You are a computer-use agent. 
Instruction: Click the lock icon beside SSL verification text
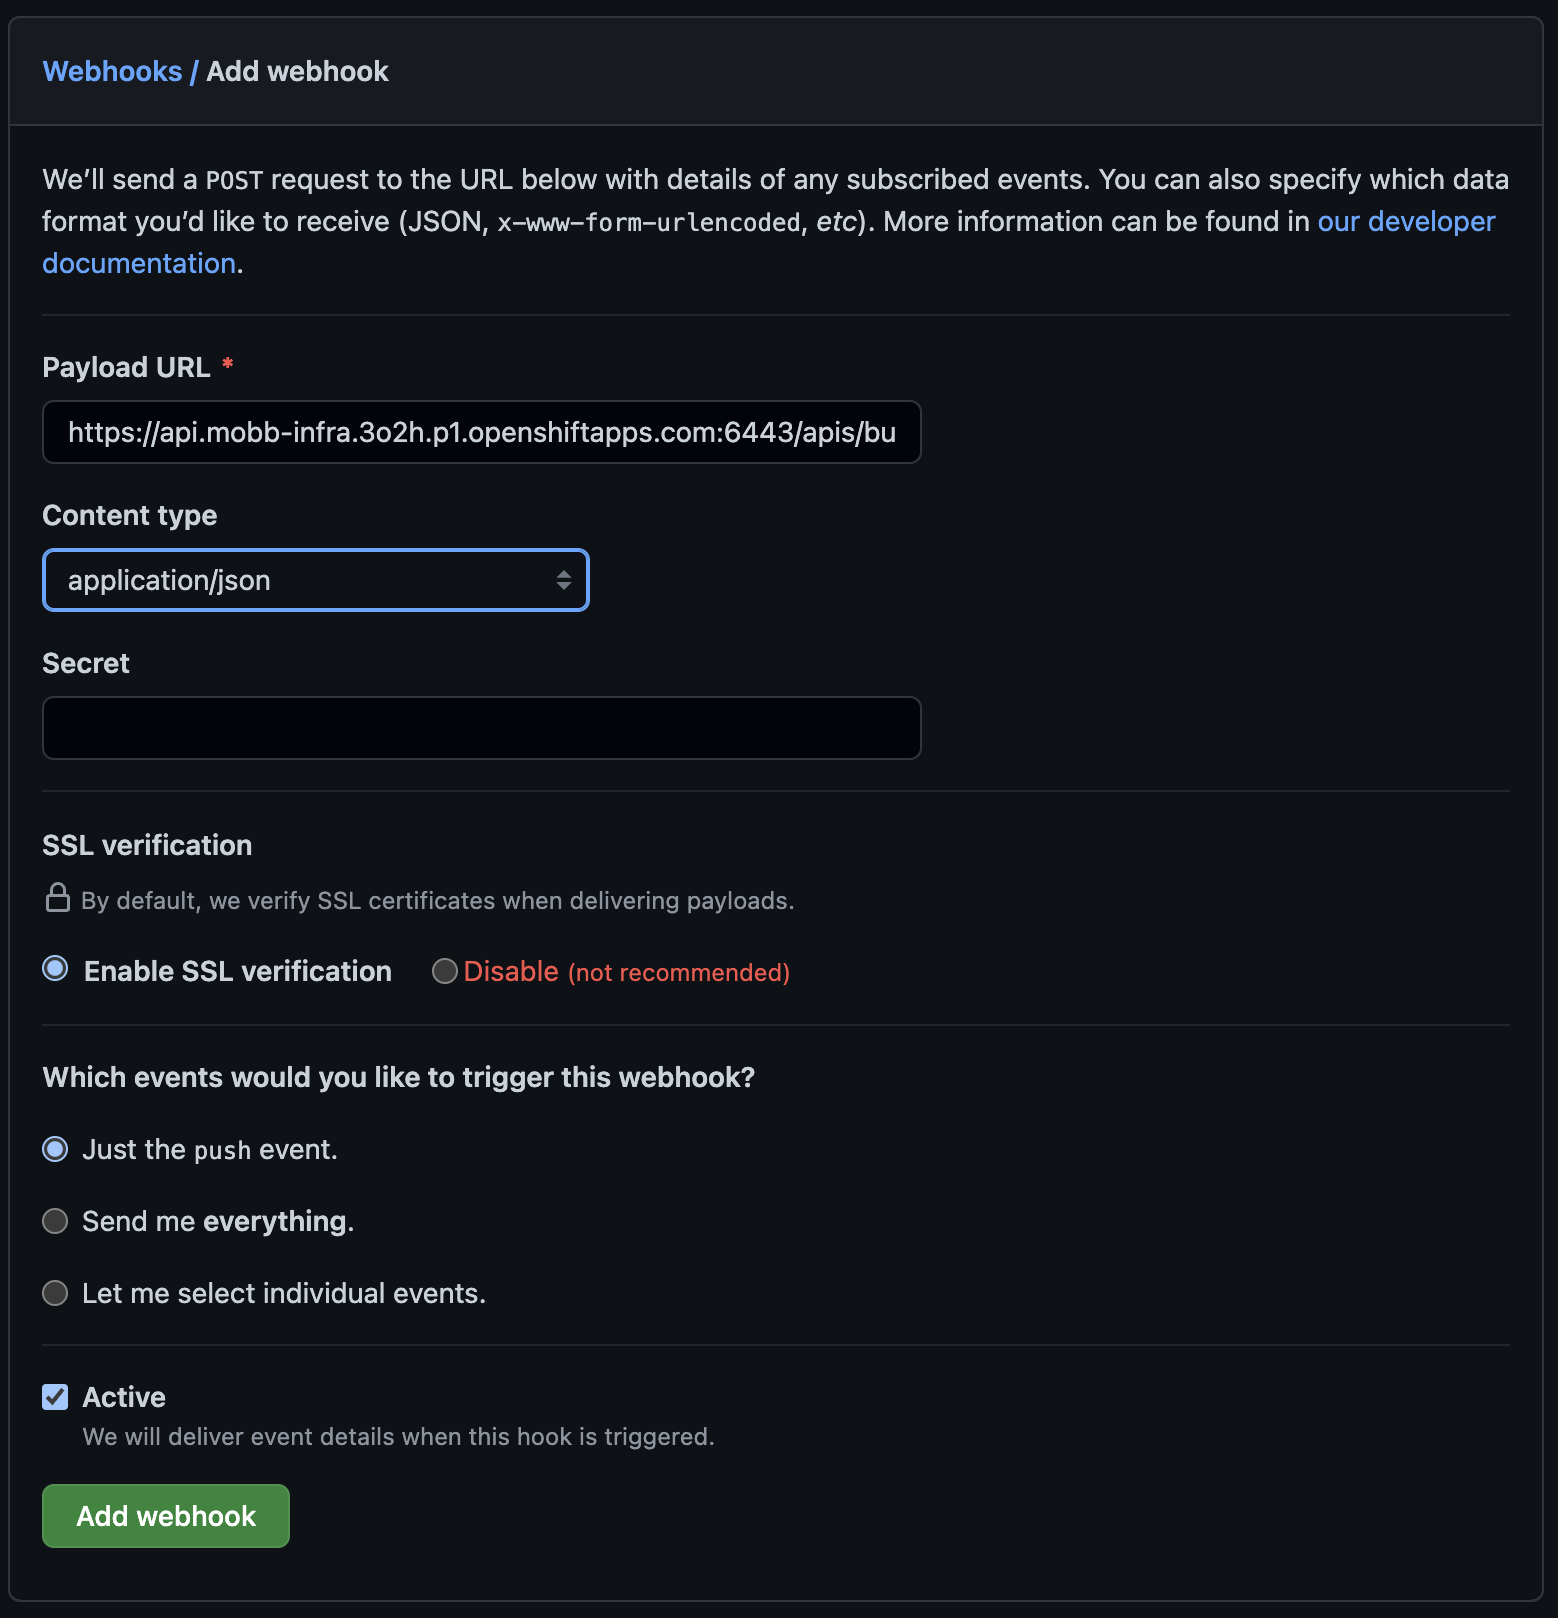57,899
